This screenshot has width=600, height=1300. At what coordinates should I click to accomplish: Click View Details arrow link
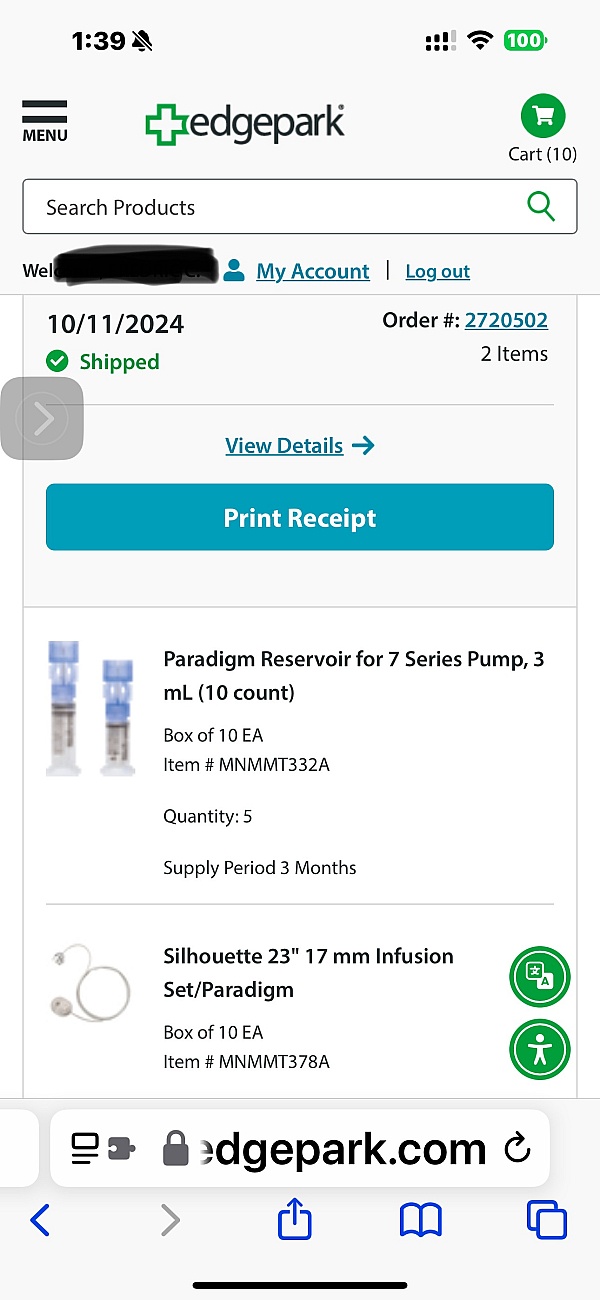[299, 446]
